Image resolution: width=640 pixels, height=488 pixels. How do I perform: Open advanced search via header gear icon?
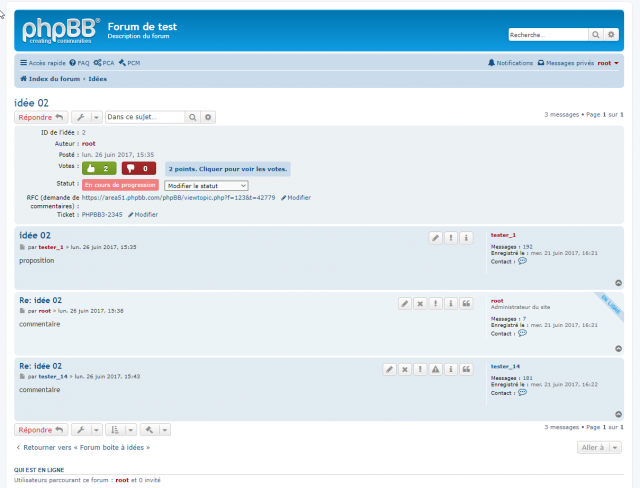coord(611,34)
